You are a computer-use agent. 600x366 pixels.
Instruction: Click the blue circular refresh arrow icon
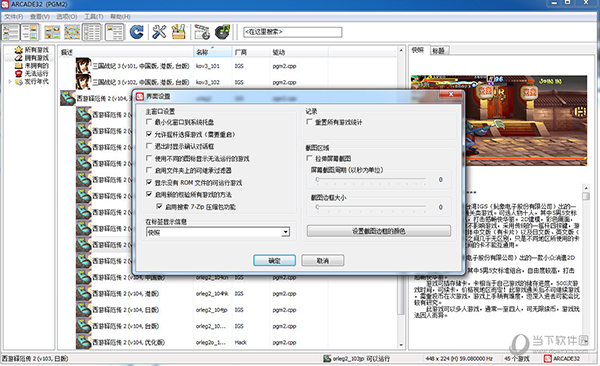(137, 32)
